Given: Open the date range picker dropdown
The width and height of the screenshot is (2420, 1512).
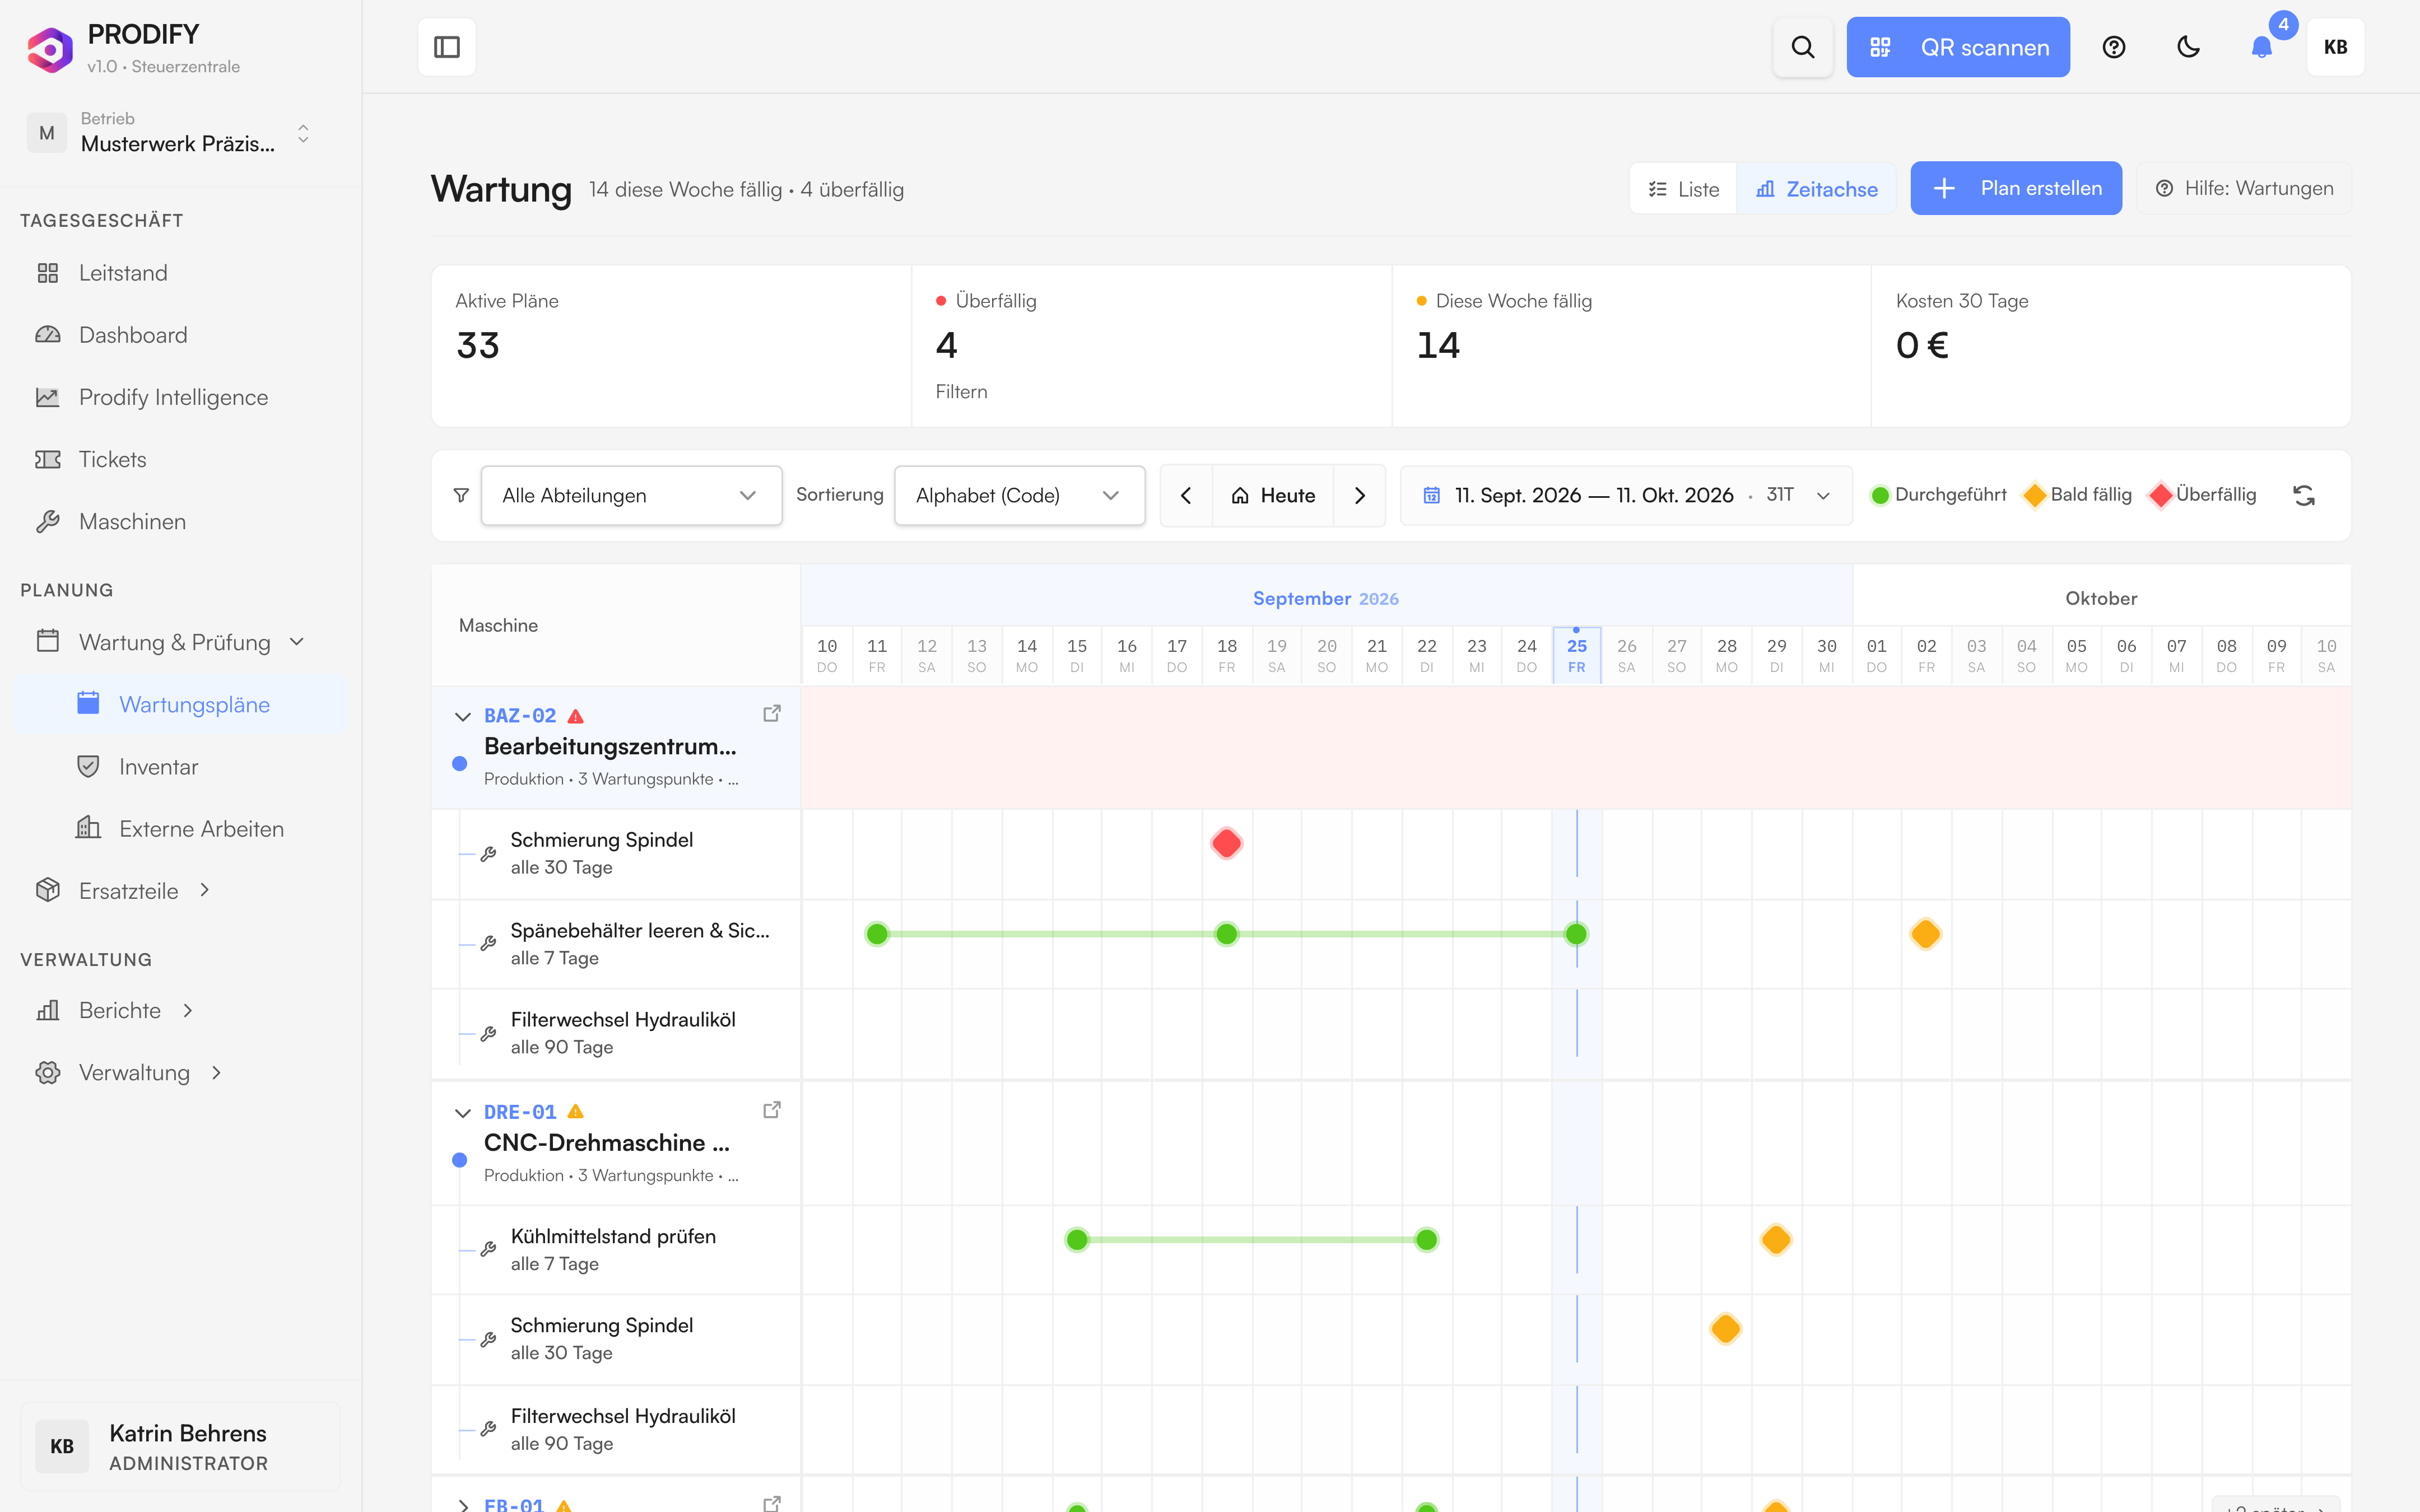Looking at the screenshot, I should point(1626,495).
